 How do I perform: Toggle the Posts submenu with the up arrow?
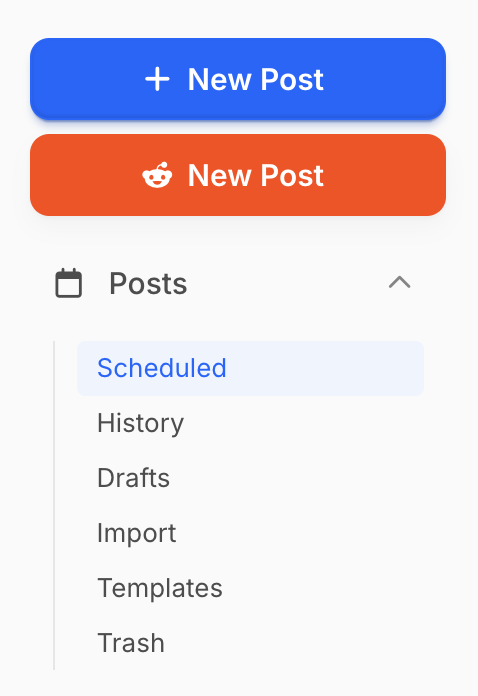pos(399,283)
